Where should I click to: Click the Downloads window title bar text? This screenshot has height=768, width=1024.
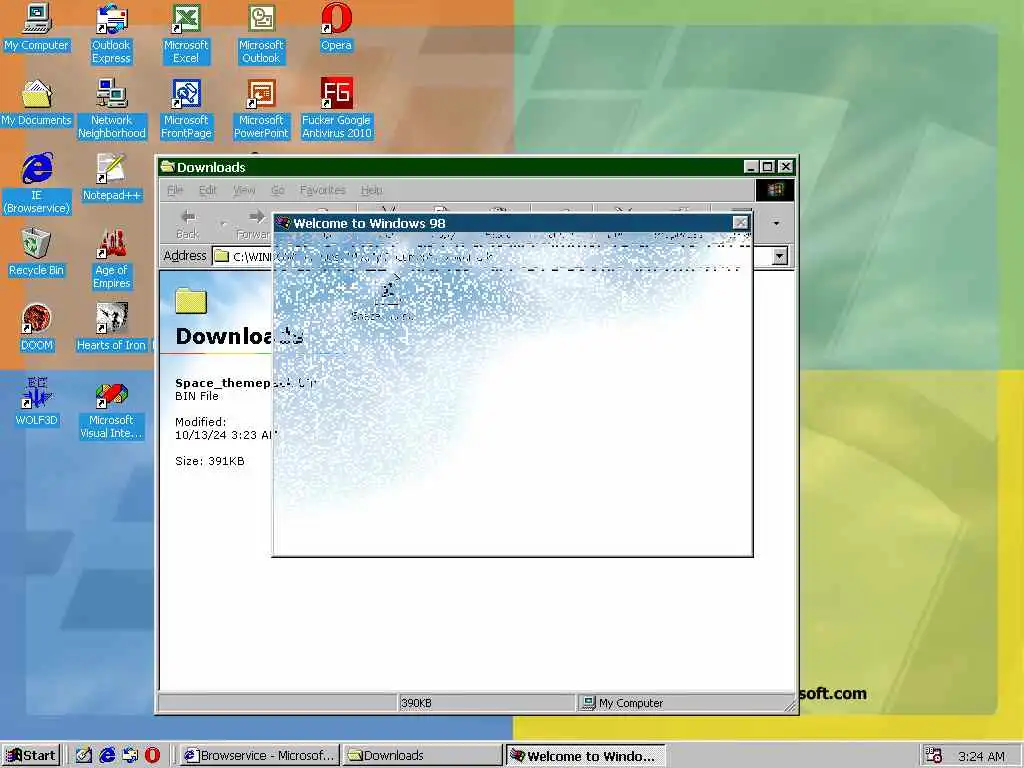coord(211,167)
